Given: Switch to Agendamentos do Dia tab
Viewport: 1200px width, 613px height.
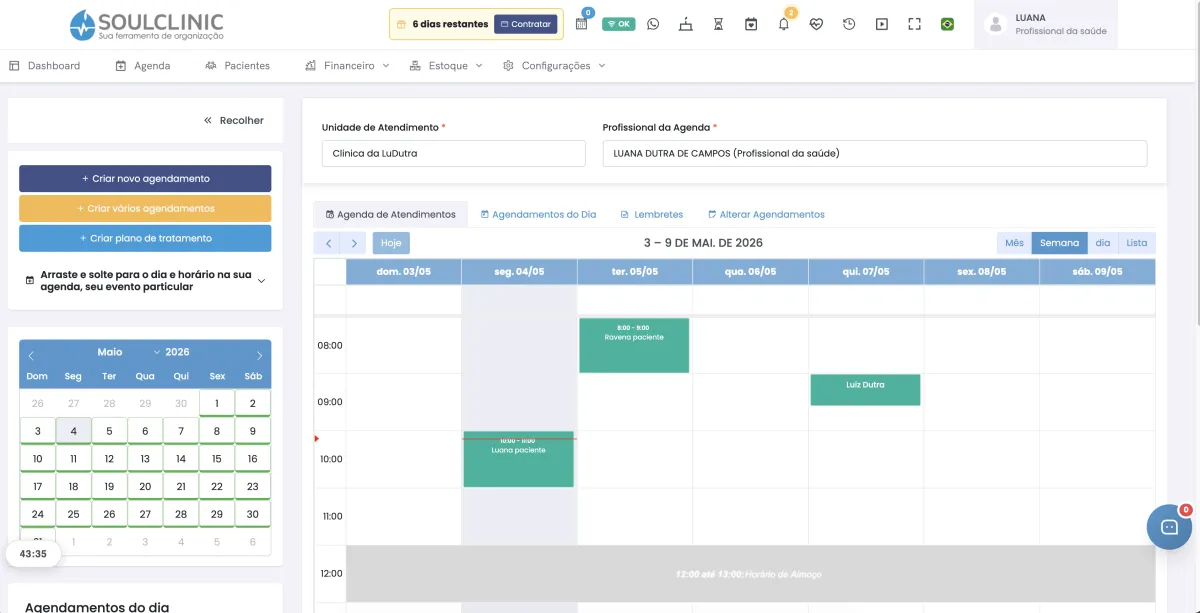Looking at the screenshot, I should pos(538,214).
